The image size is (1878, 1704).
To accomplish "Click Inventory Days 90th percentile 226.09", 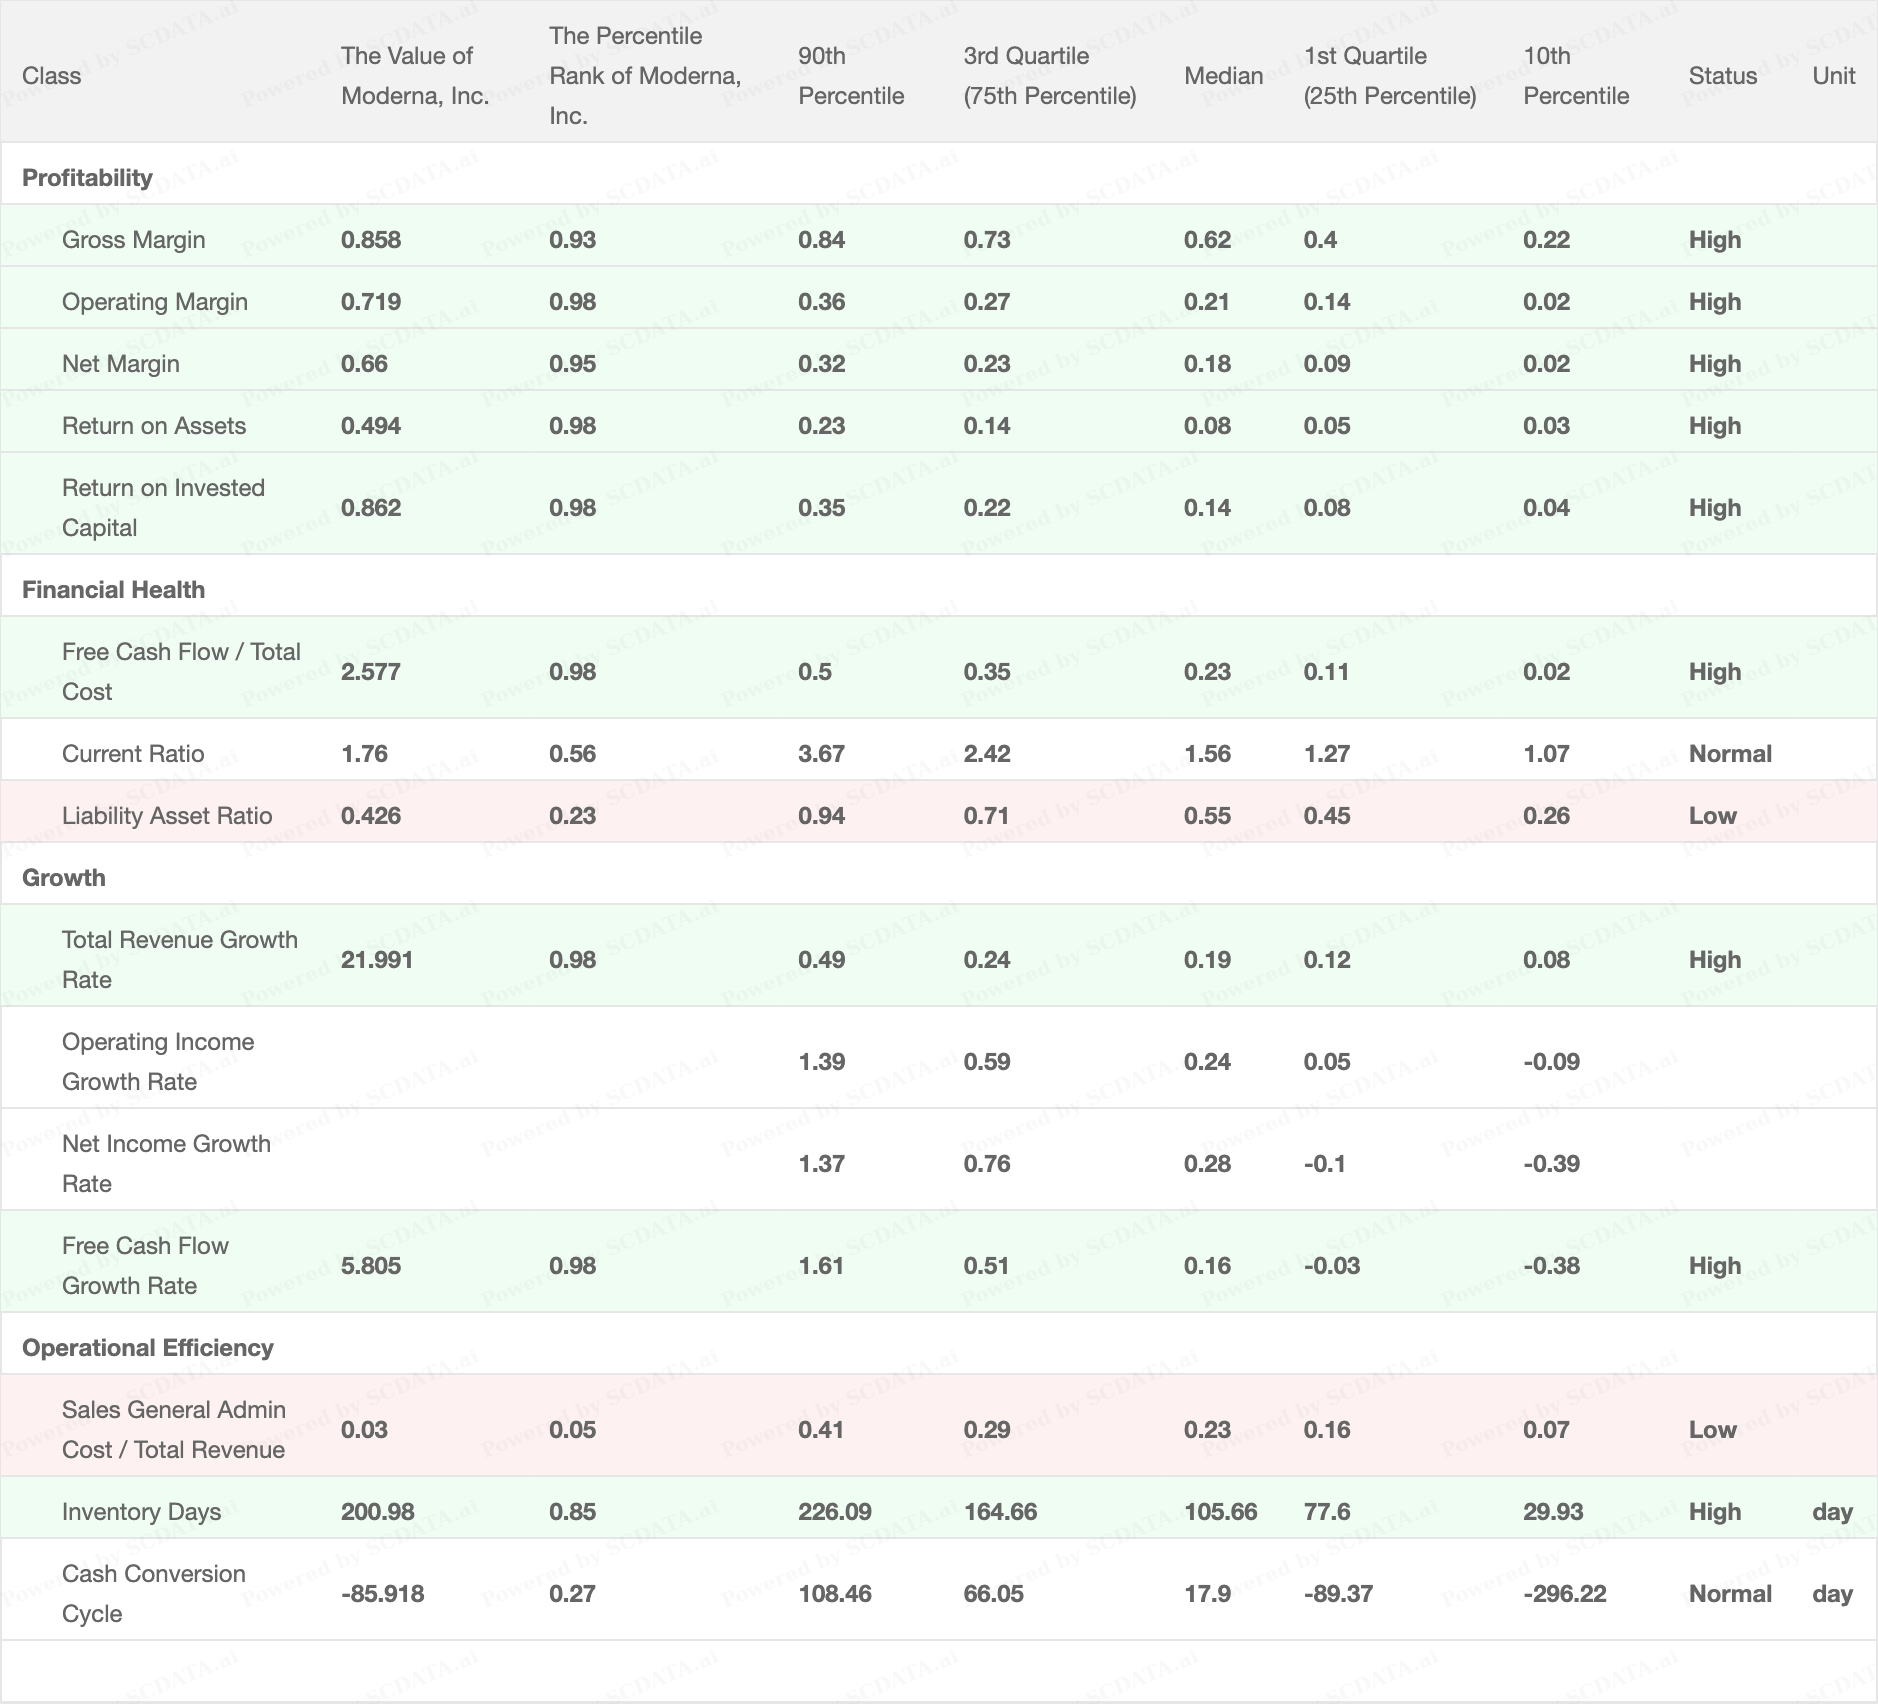I will [834, 1512].
